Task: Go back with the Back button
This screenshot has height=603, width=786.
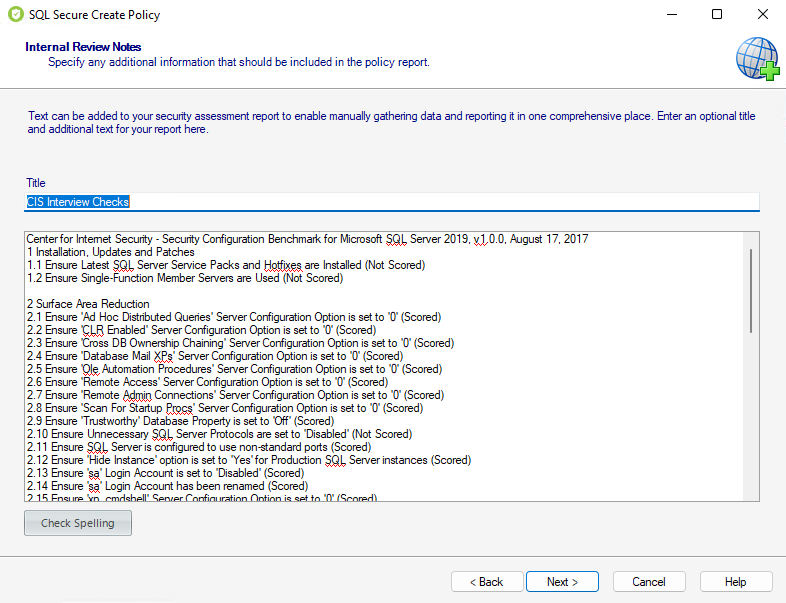Action: [x=487, y=582]
